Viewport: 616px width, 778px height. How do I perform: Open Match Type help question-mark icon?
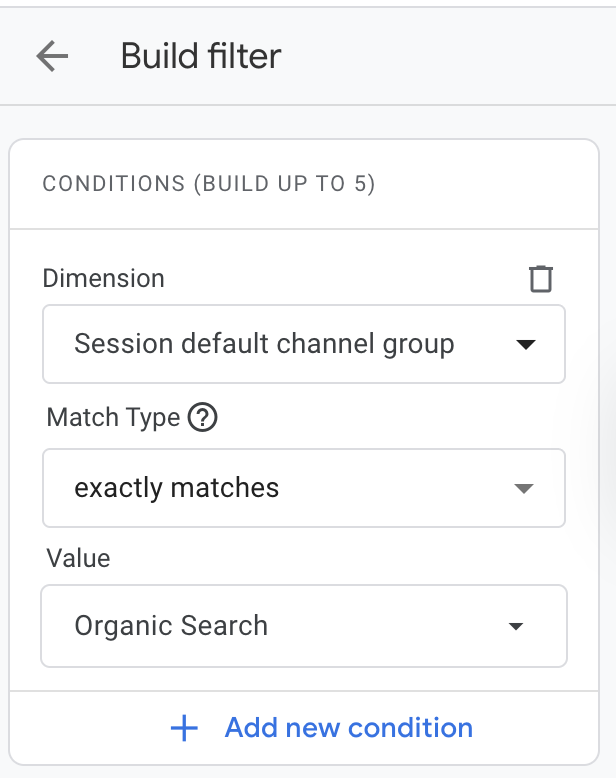[202, 417]
